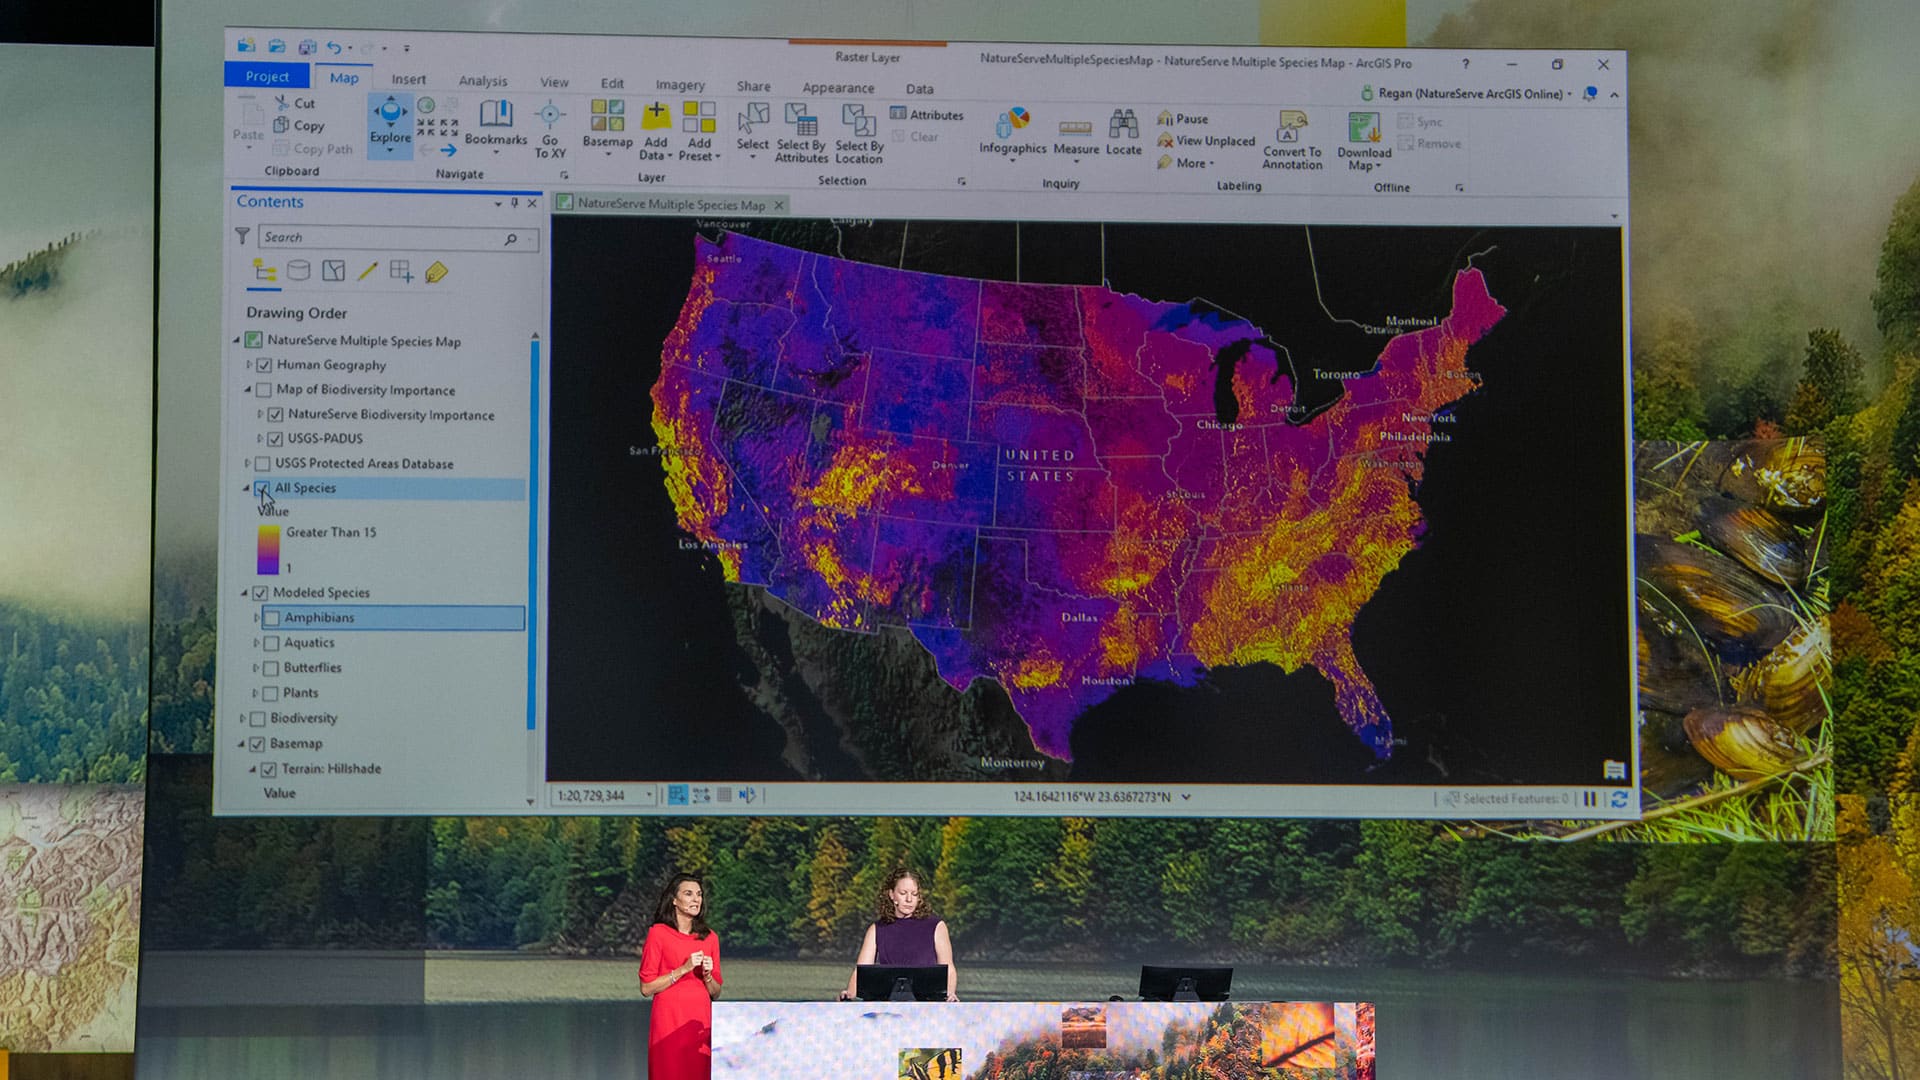
Task: Enable the Amphibians layer checkbox
Action: coord(271,618)
